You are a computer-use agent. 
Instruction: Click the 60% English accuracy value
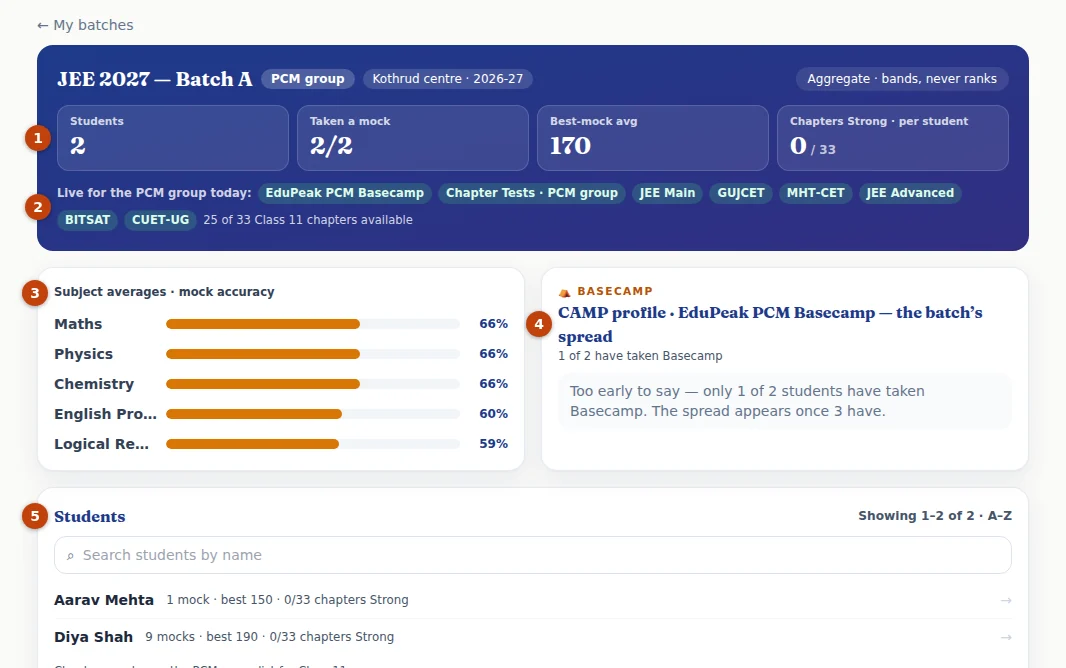494,414
